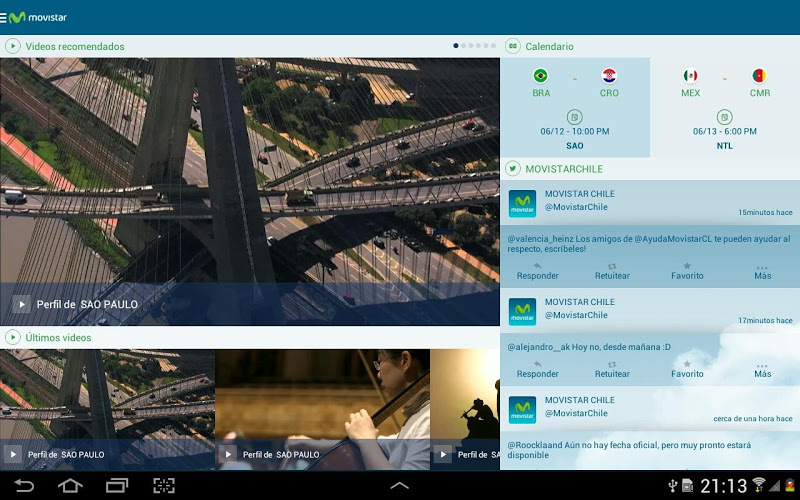Open the @Roocklaand tweet text
800x500 pixels.
click(x=629, y=450)
